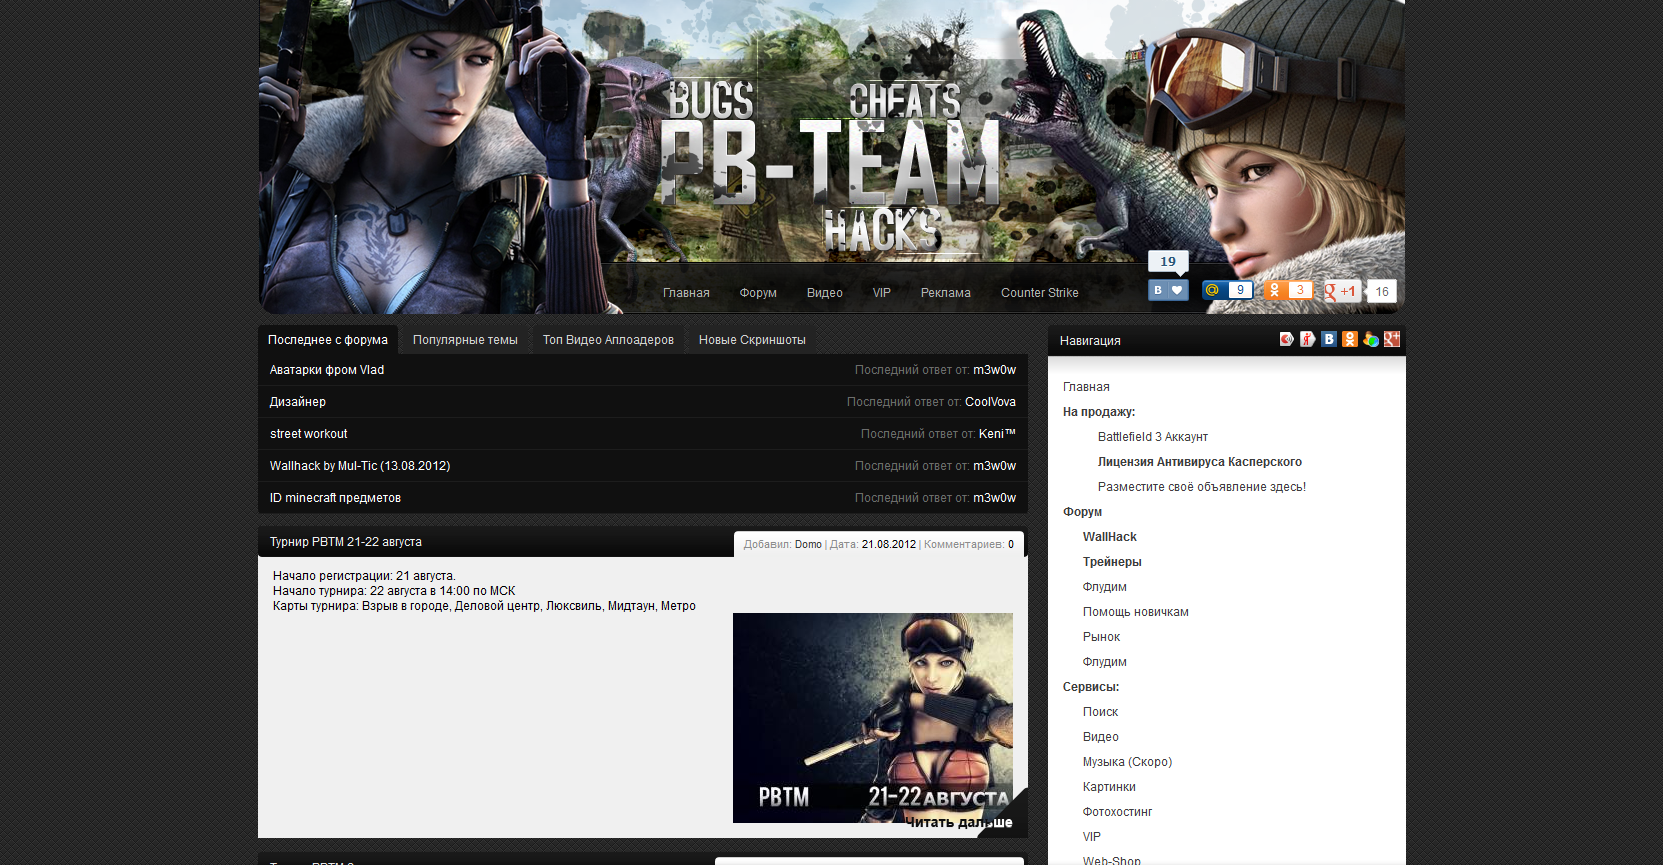
Task: Open the Аватарки фром Vlad forum topic
Action: pos(327,370)
